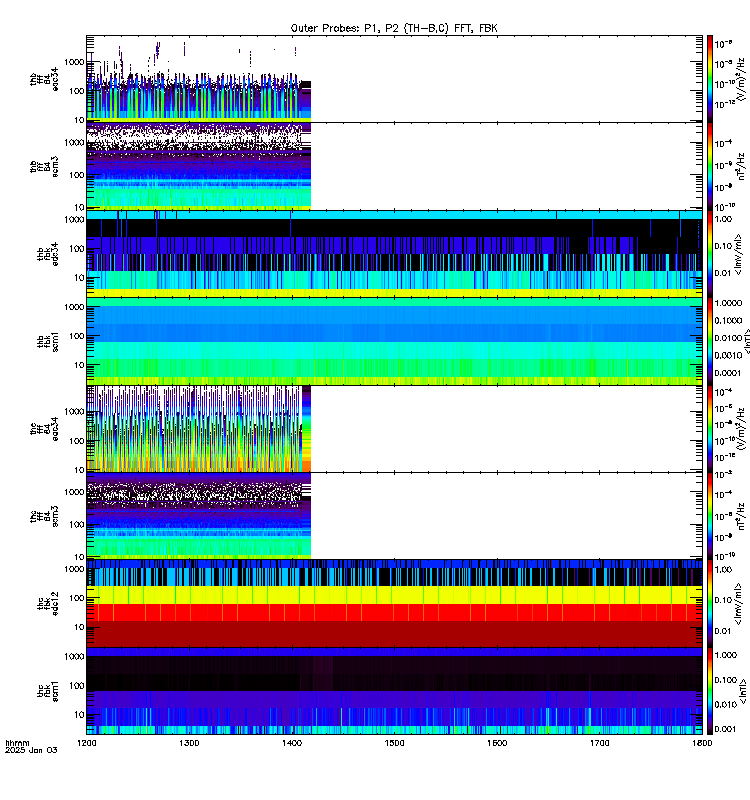The width and height of the screenshot is (750, 800).
Task: Select the 1800 time tick label
Action: point(702,743)
